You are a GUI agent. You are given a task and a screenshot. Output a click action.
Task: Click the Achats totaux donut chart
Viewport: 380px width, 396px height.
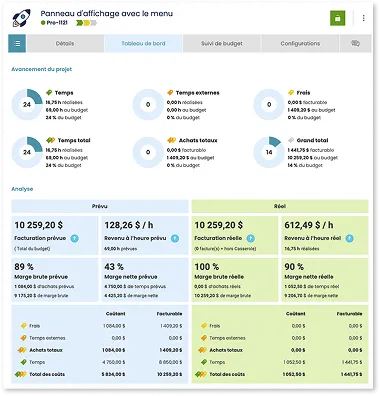click(x=148, y=152)
